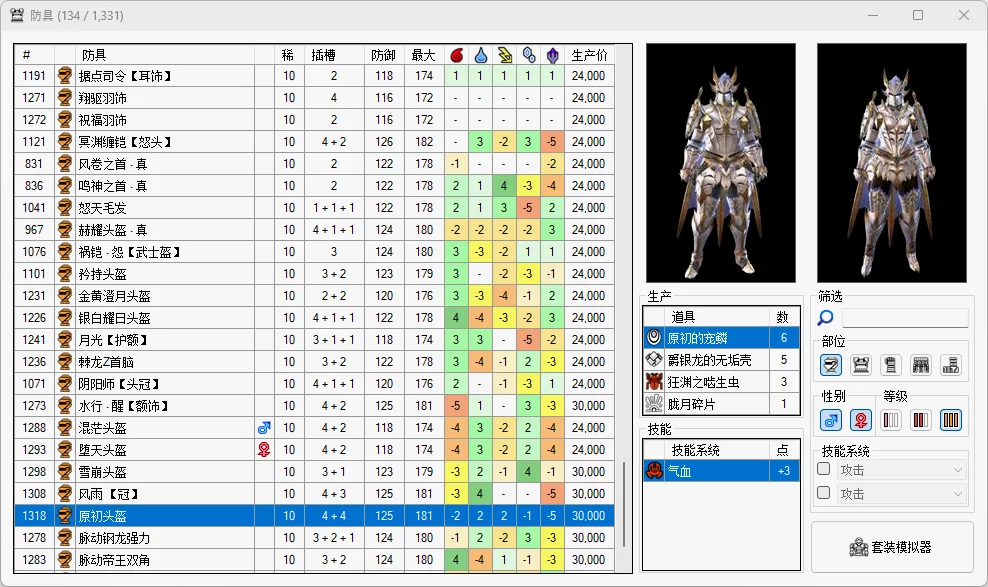Toggle the chest armor part filter

tap(861, 365)
